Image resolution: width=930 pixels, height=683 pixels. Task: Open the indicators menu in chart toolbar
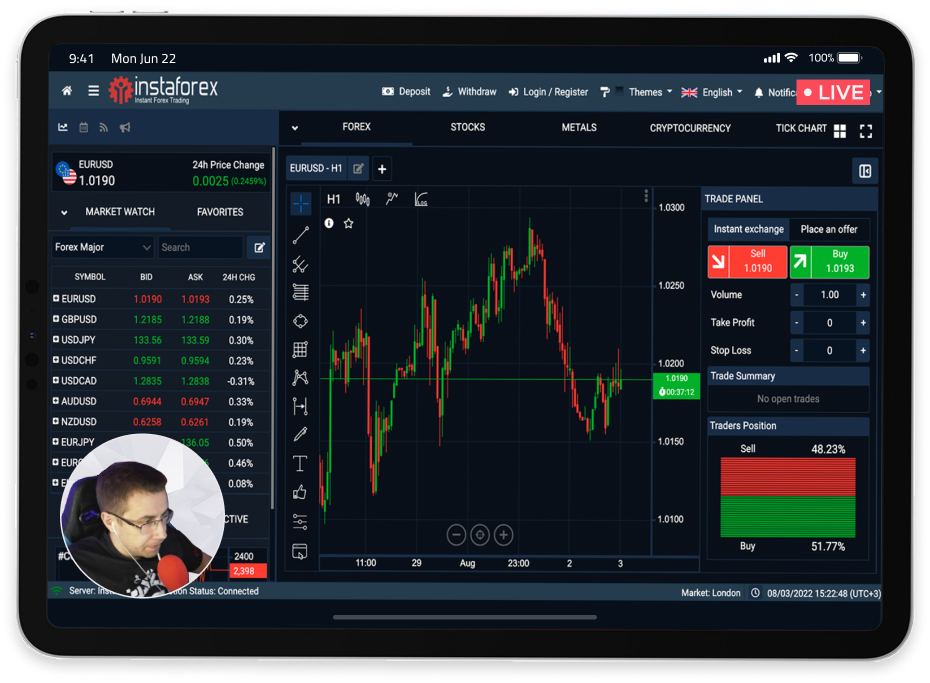(x=392, y=199)
